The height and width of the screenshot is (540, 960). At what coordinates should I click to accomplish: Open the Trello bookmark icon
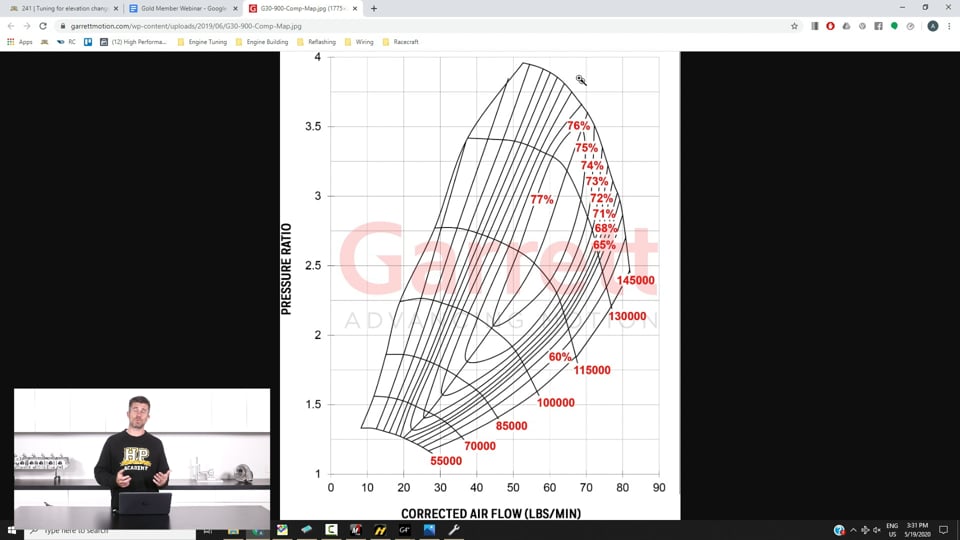tap(88, 42)
